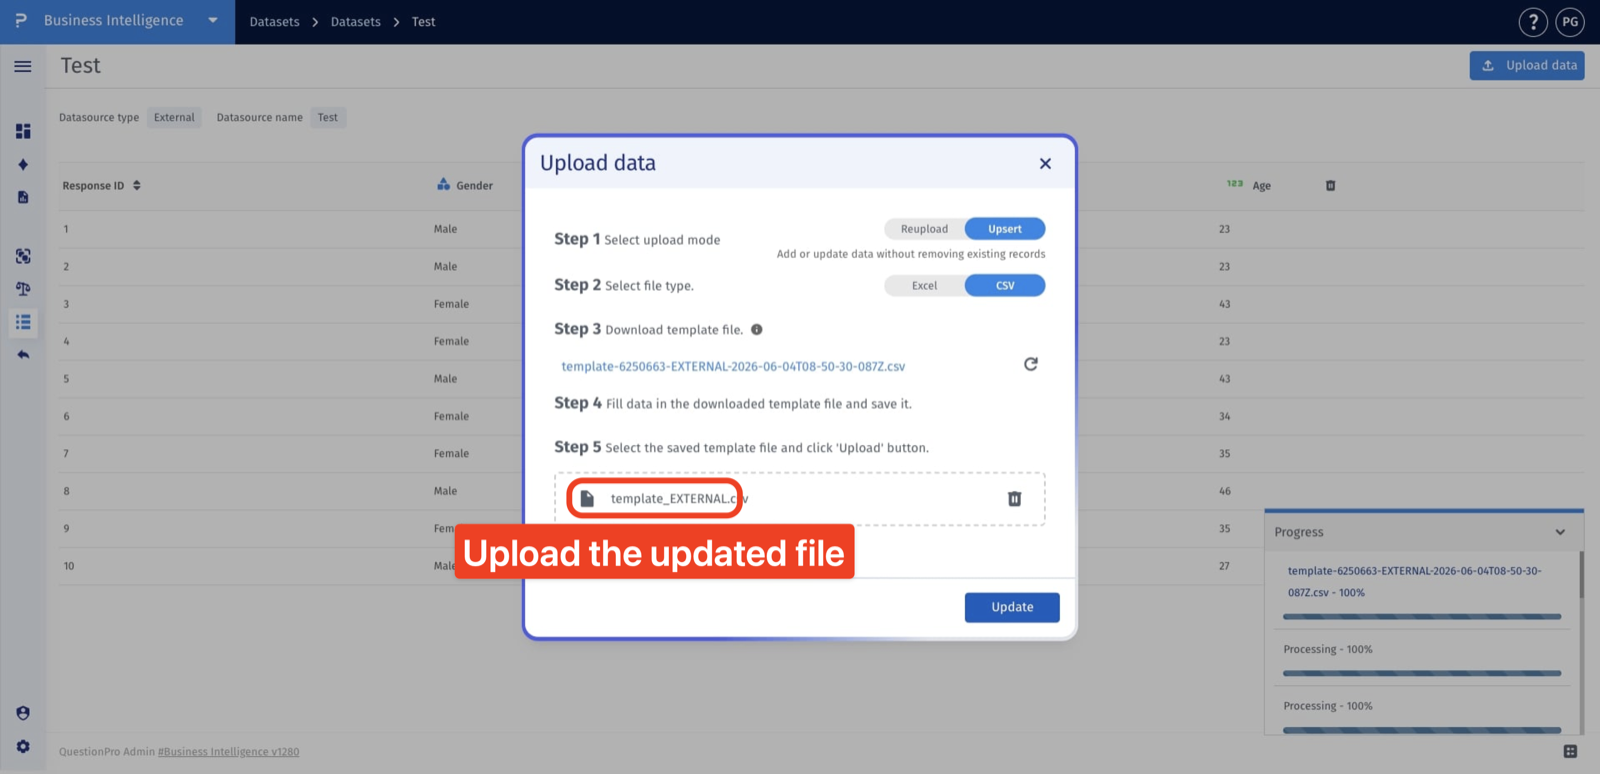Click the 123 numeric type icon for Age
Viewport: 1600px width, 774px height.
[x=1235, y=184]
